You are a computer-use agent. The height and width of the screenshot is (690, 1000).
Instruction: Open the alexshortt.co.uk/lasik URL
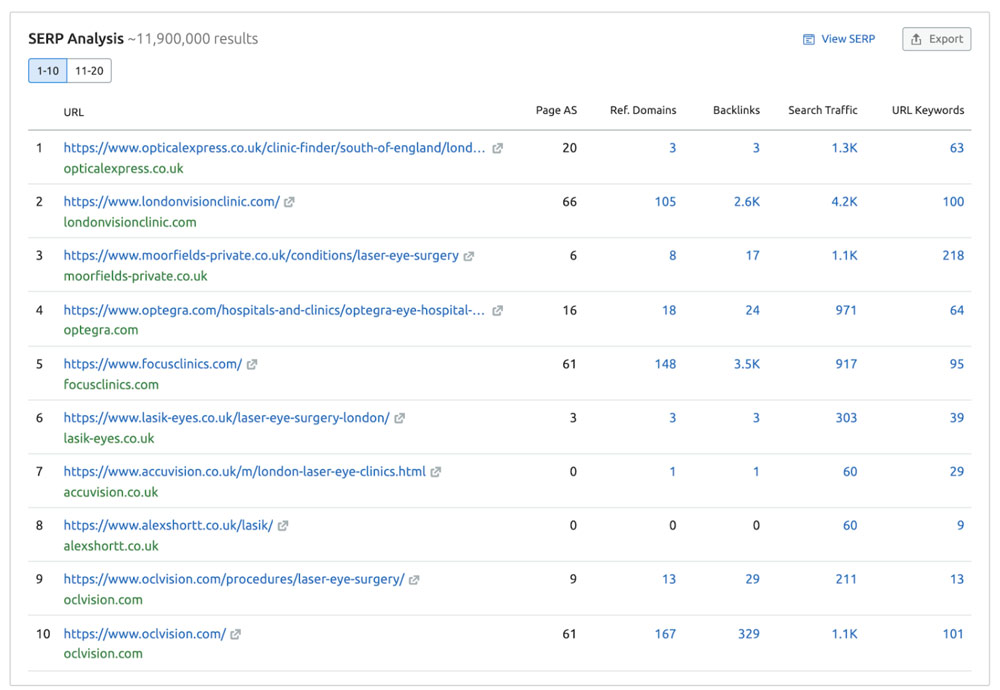point(168,525)
